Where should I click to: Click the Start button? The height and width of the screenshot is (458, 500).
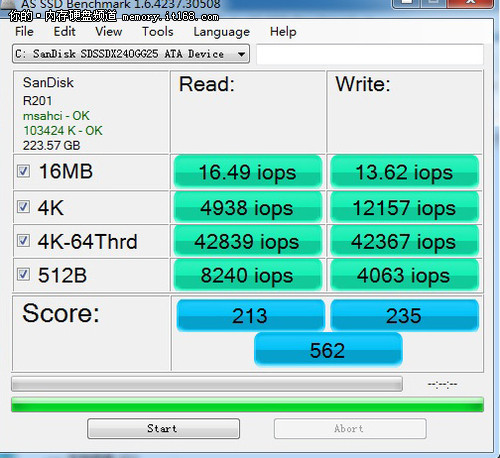click(x=163, y=428)
